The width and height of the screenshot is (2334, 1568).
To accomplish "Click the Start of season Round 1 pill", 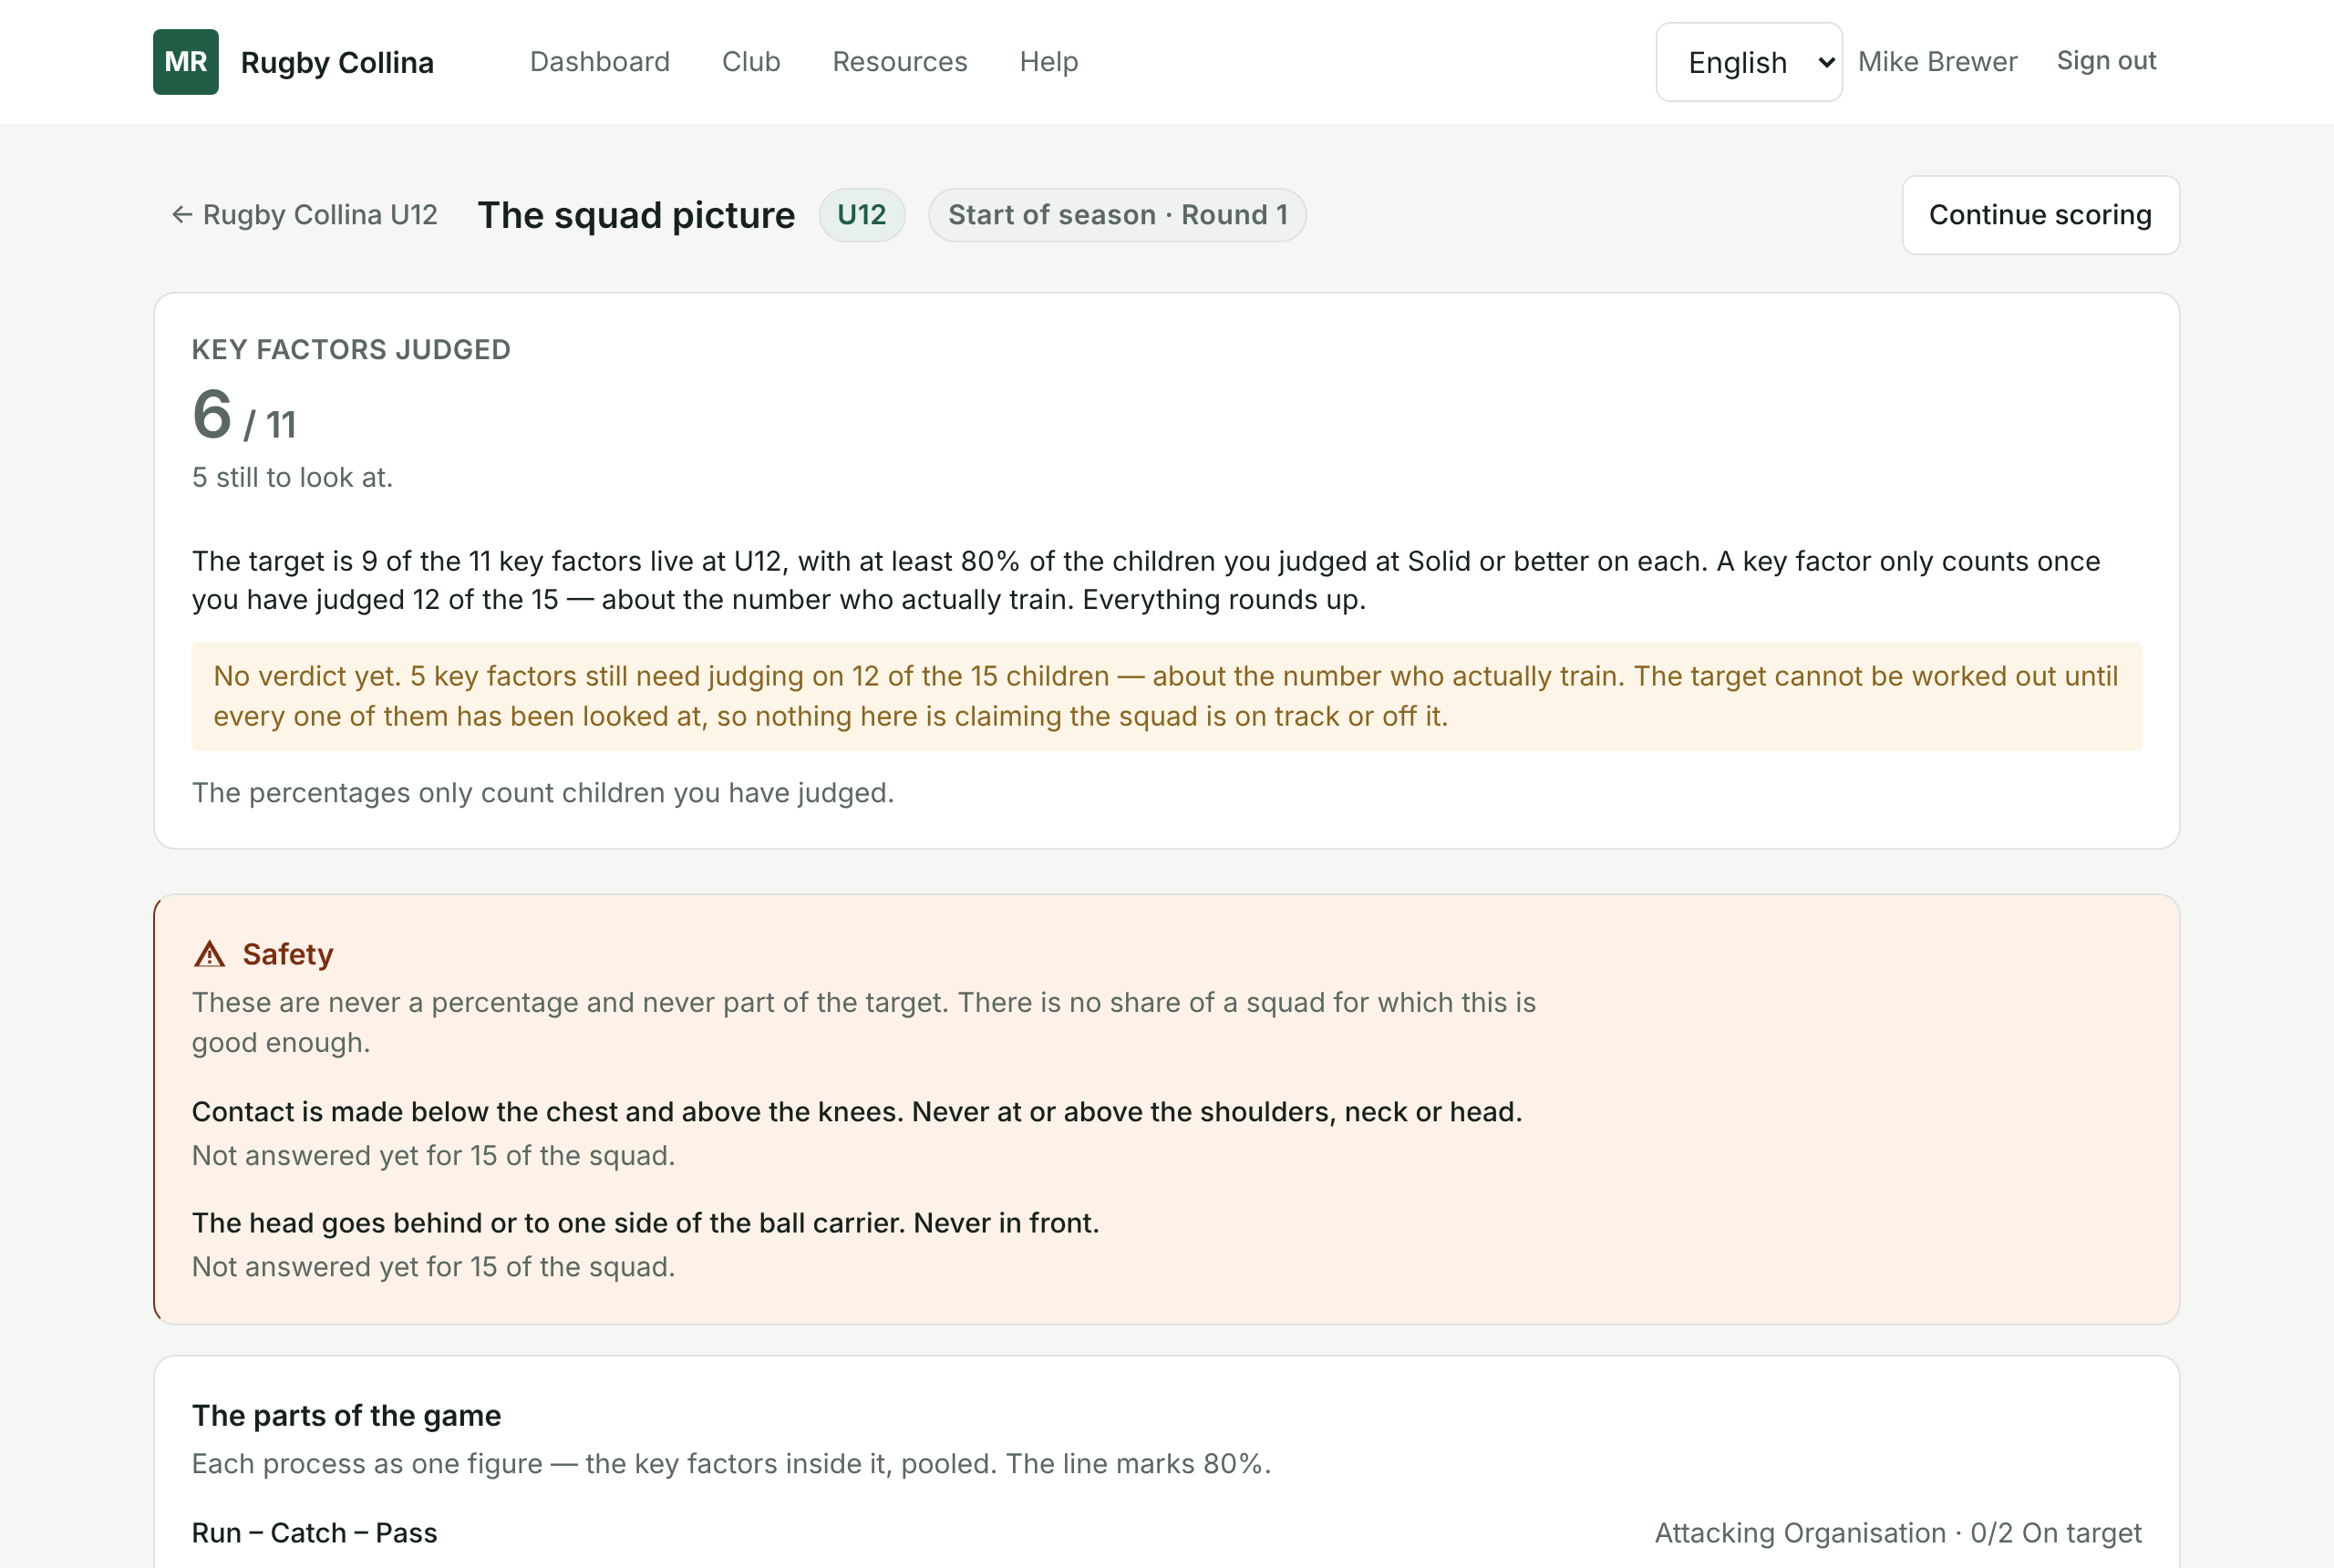I will pyautogui.click(x=1117, y=215).
